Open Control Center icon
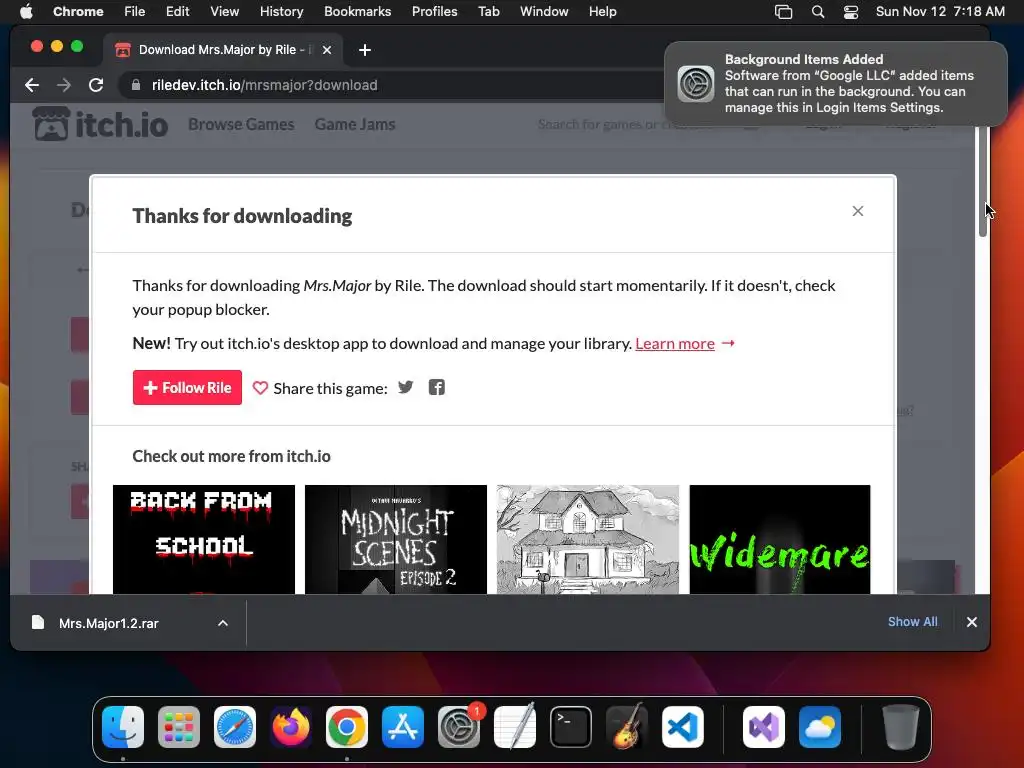Viewport: 1024px width, 768px height. [851, 12]
